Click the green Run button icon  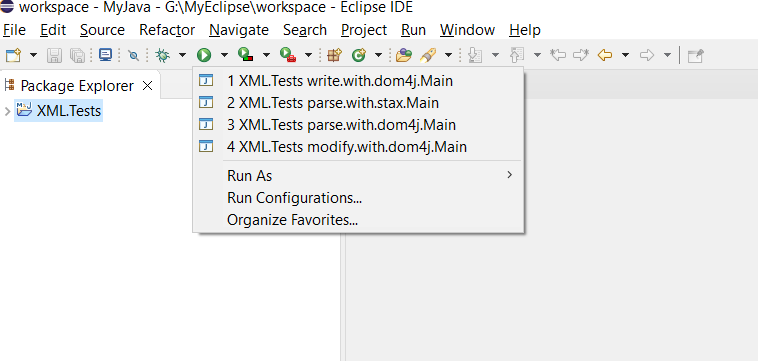point(204,56)
